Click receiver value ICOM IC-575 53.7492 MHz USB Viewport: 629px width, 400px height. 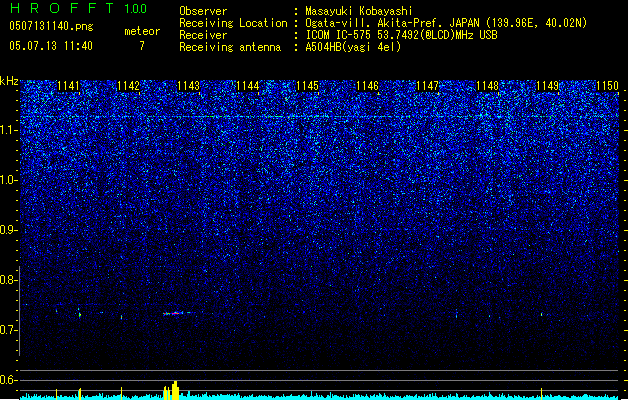[401, 35]
